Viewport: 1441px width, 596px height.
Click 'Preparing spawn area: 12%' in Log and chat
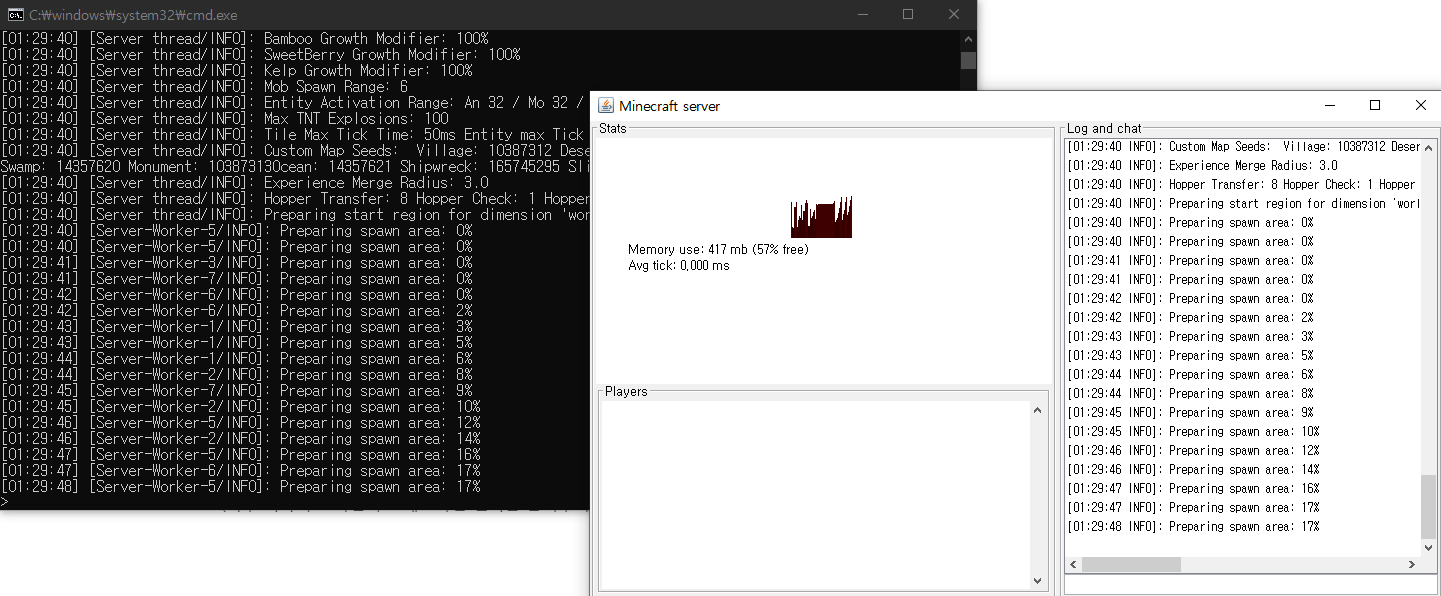click(1193, 451)
